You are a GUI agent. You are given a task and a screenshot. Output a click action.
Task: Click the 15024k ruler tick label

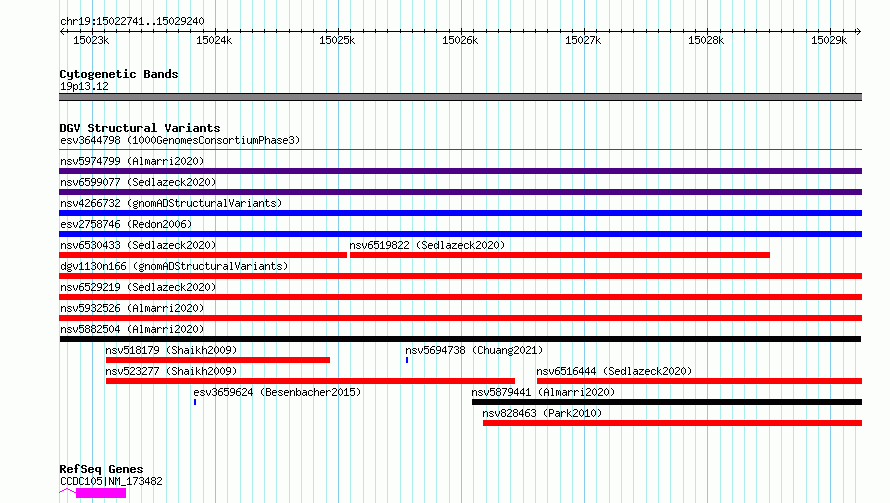[214, 40]
